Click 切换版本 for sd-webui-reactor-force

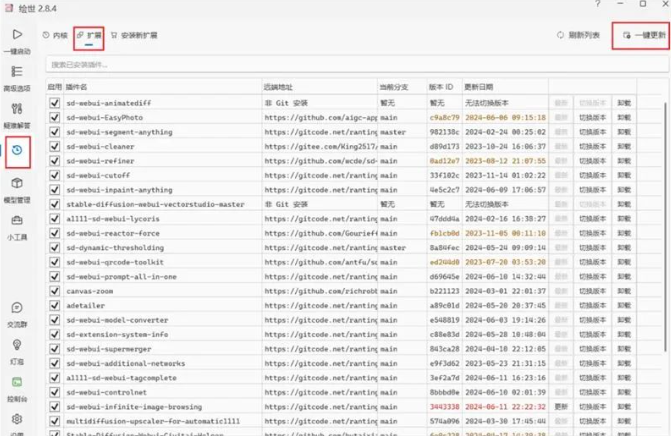coord(593,233)
